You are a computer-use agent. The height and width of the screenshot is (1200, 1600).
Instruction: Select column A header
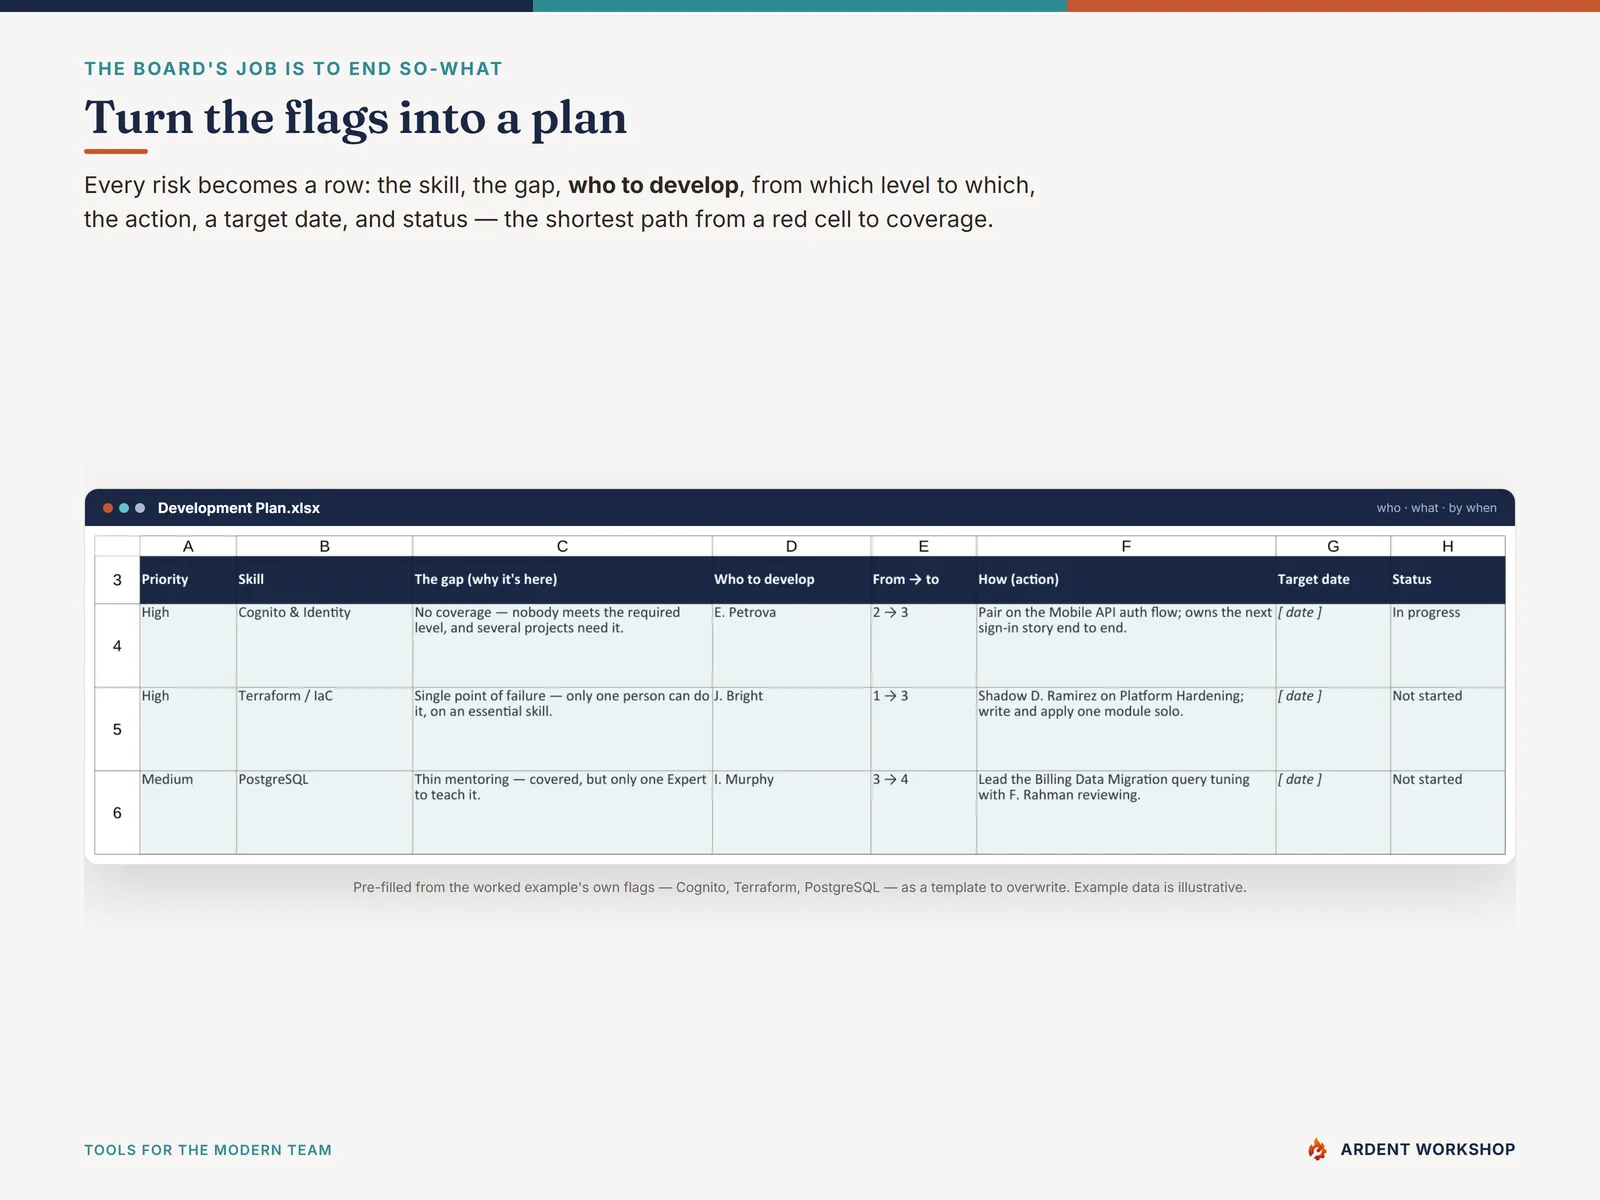point(188,546)
